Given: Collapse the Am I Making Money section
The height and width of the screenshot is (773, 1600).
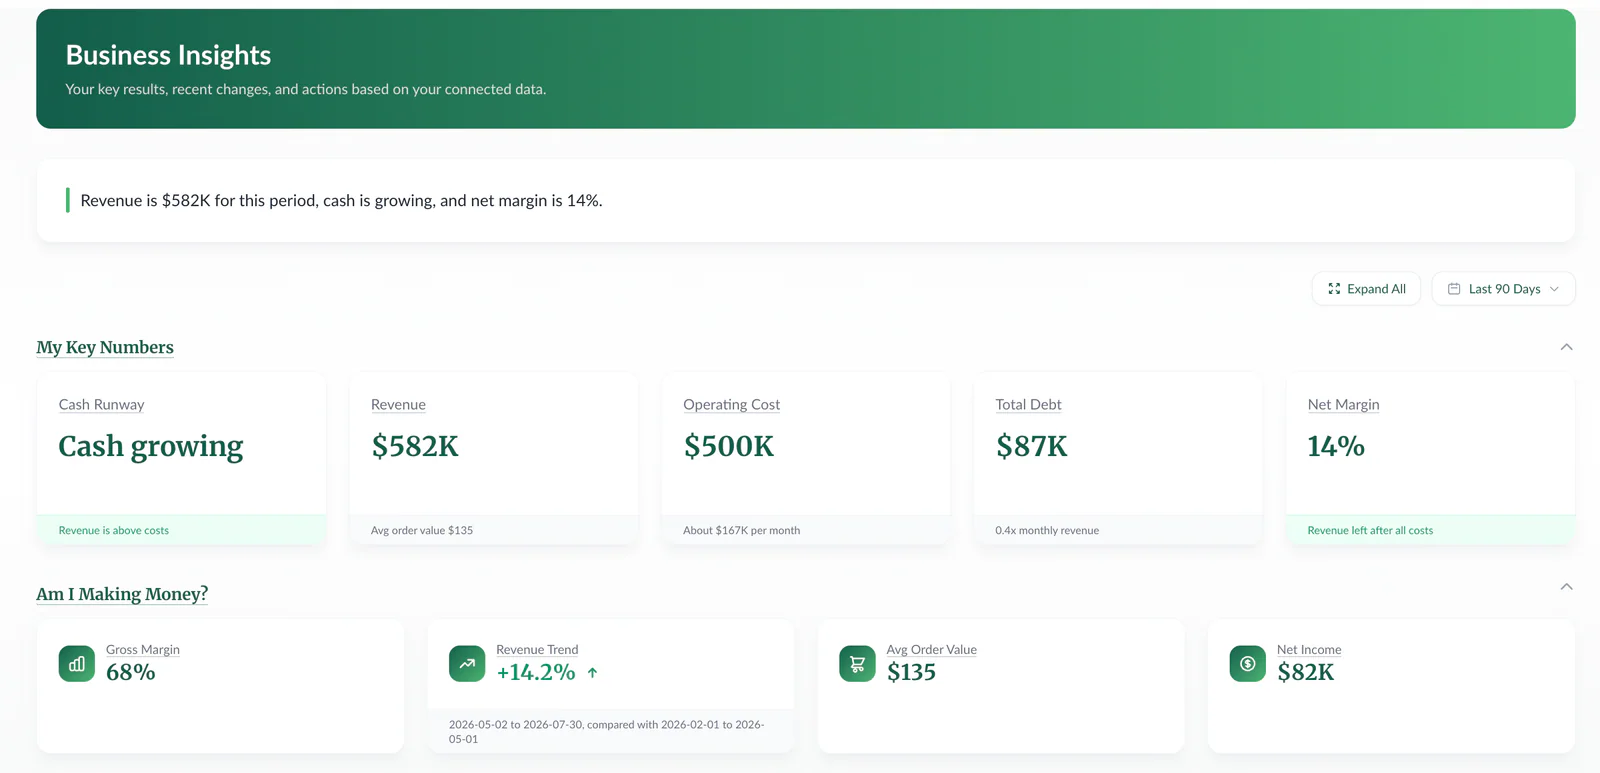Looking at the screenshot, I should coord(1566,587).
